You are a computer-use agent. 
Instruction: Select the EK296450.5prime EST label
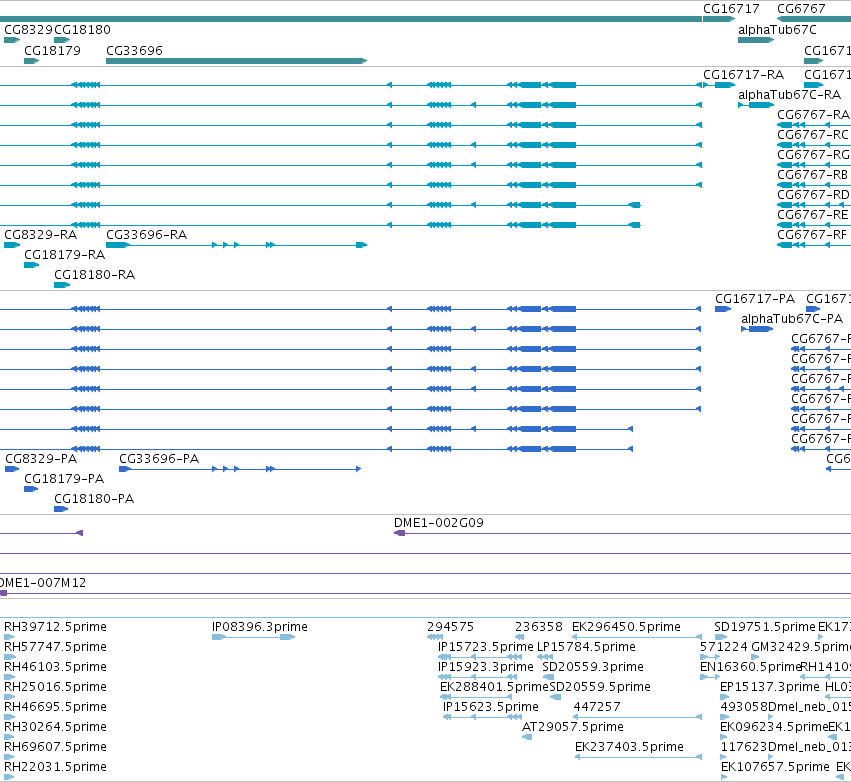(x=626, y=627)
